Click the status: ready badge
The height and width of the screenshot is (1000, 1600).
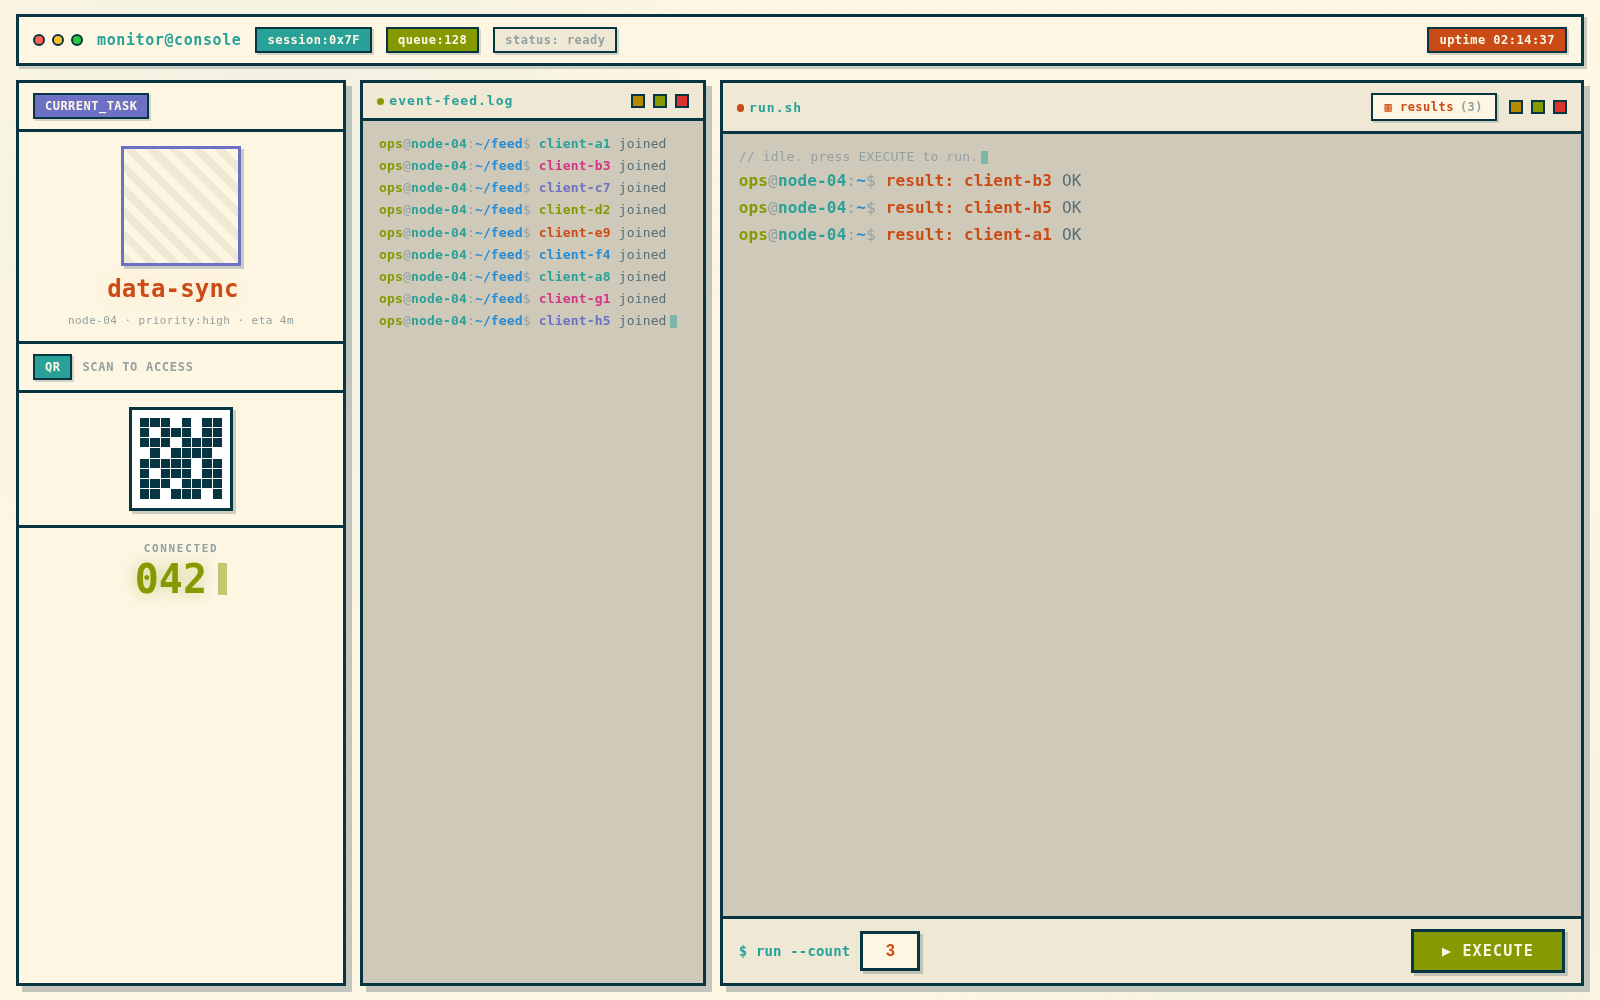click(x=555, y=40)
